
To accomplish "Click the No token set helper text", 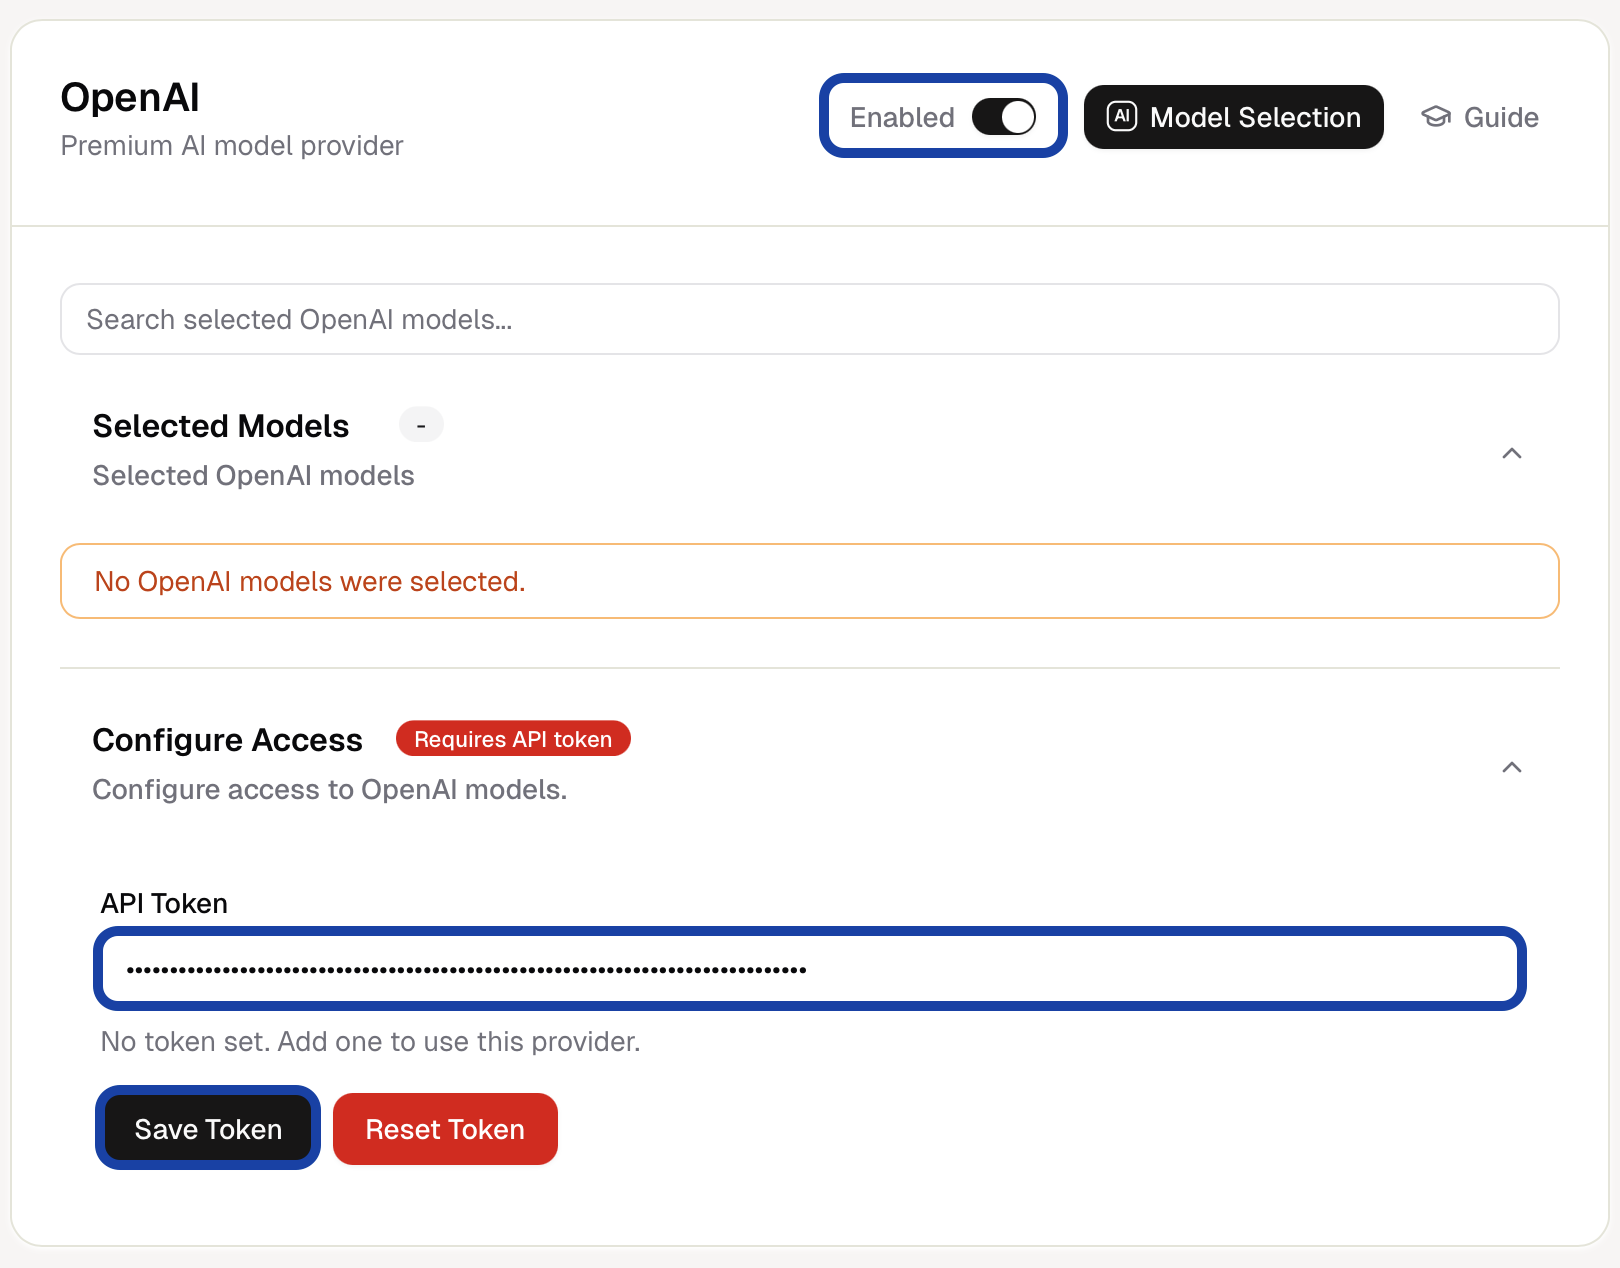I will [x=370, y=1042].
